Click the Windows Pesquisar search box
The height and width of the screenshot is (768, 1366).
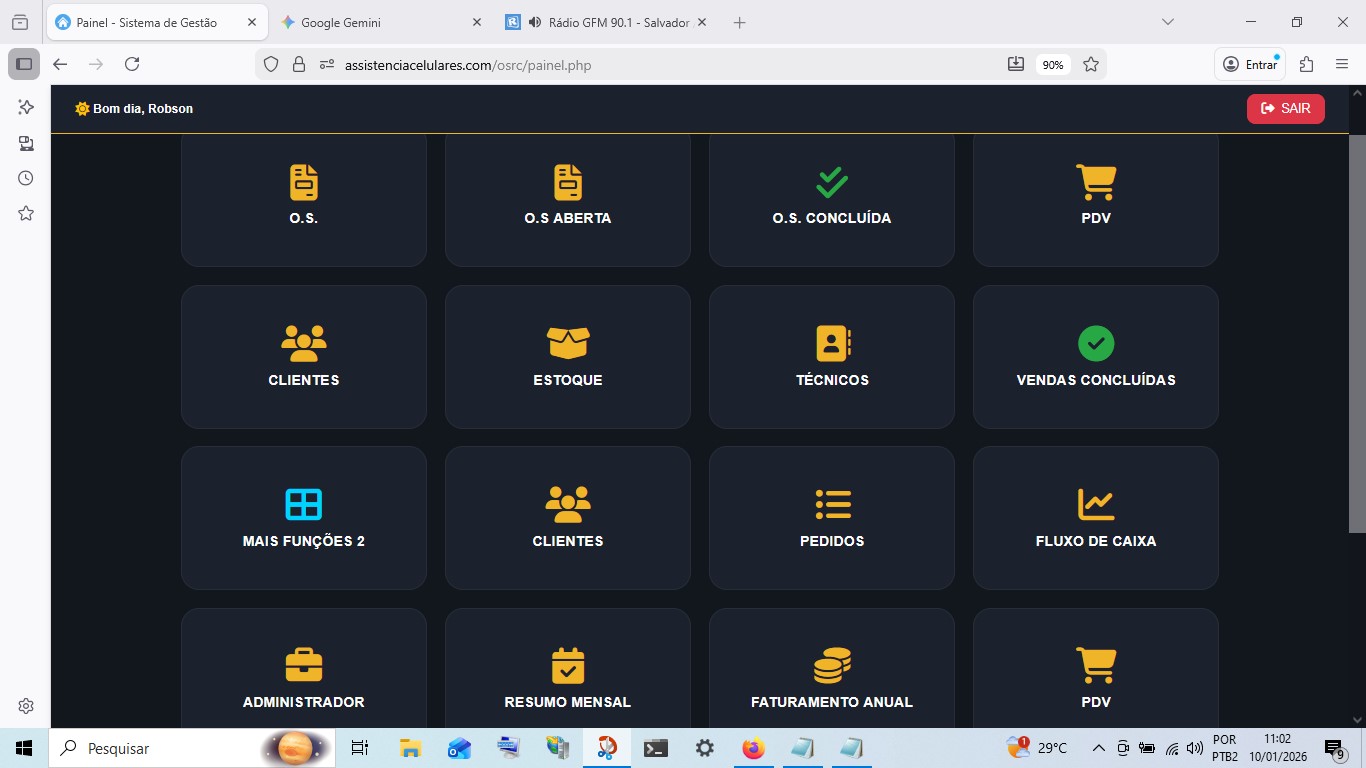click(160, 748)
